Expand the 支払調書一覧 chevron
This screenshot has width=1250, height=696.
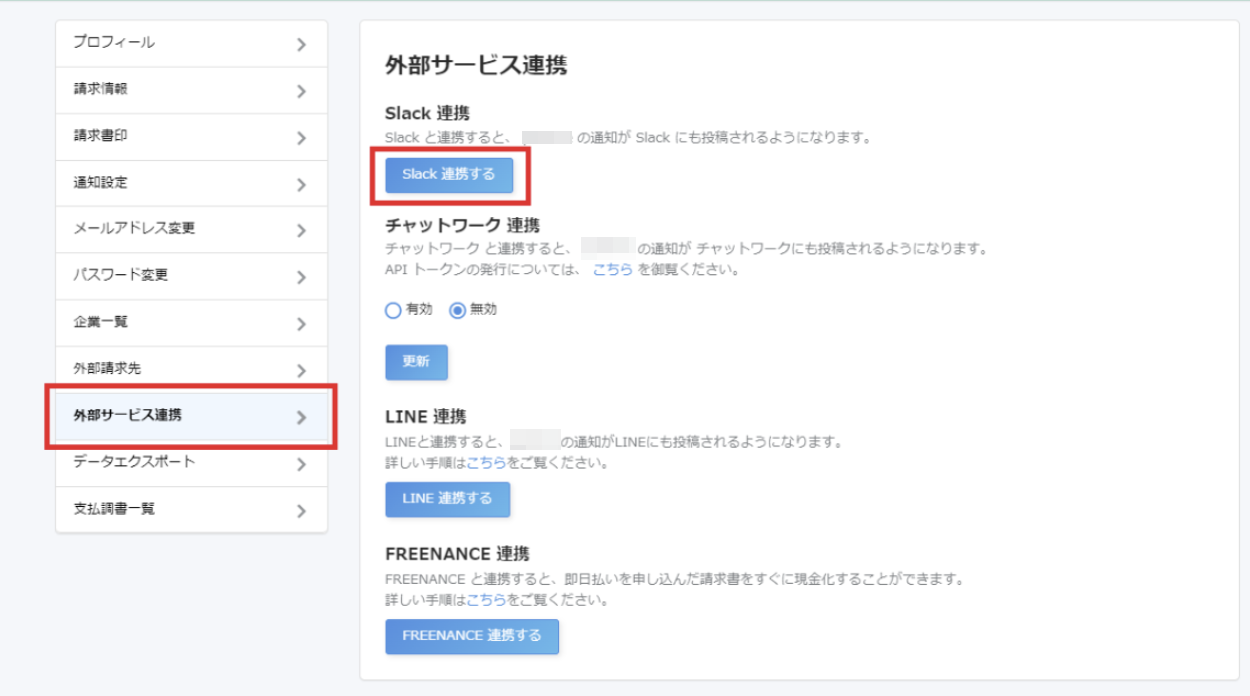coord(301,511)
